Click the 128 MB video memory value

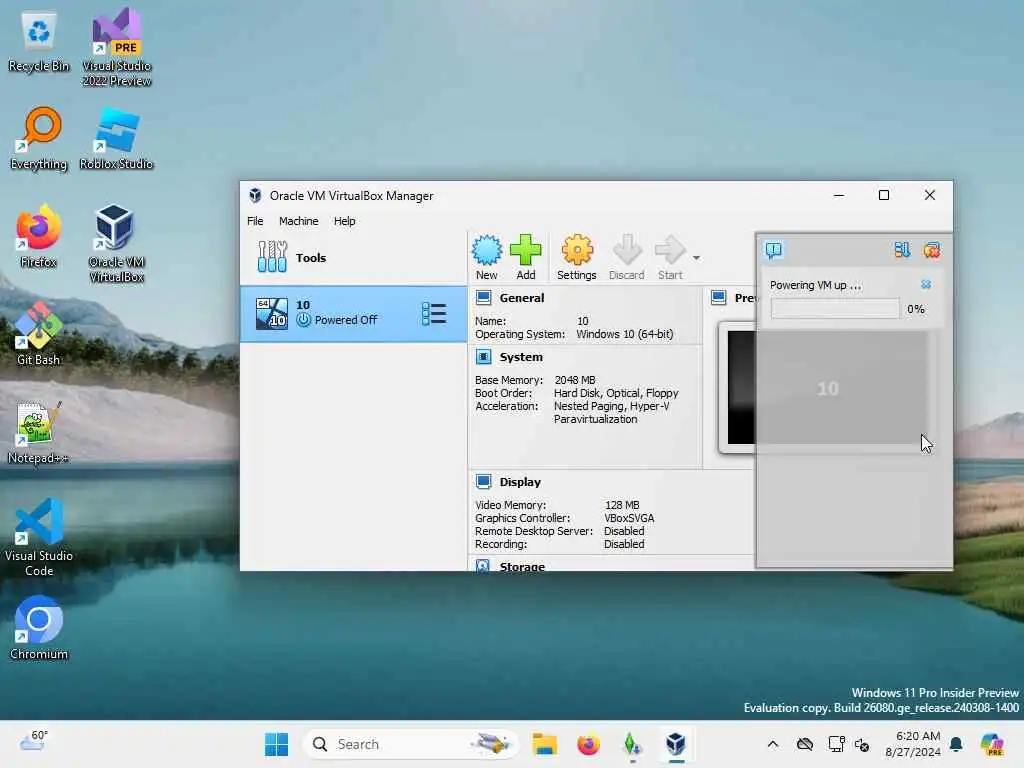pos(622,505)
